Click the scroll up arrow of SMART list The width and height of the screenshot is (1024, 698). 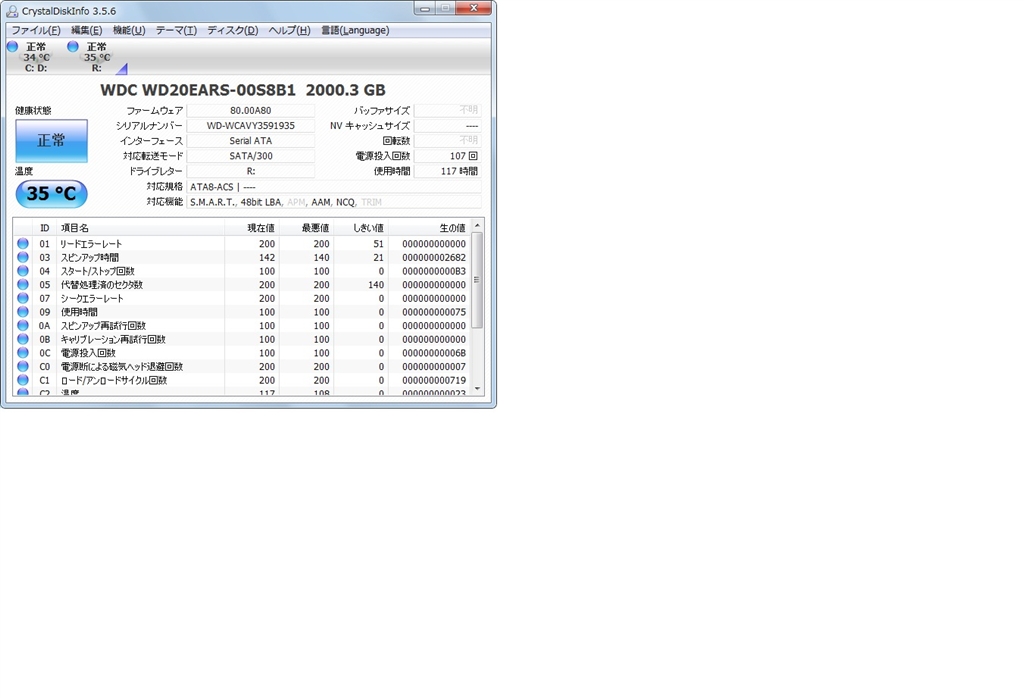pos(477,225)
